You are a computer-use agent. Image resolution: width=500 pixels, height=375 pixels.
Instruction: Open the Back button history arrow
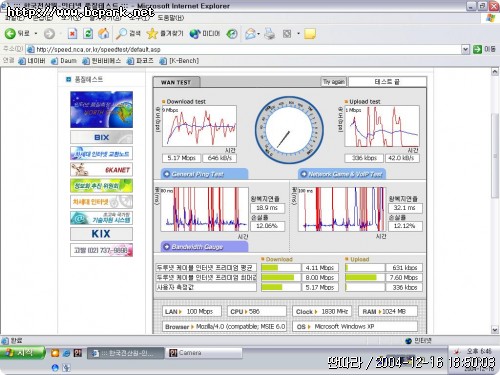click(36, 34)
